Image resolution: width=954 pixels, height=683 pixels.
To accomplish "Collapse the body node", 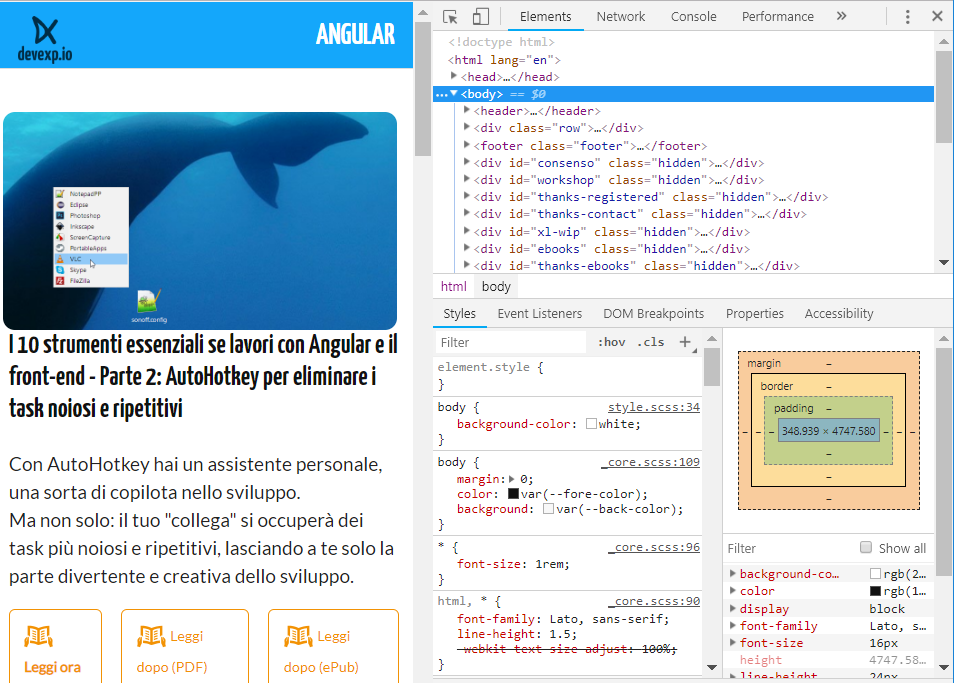I will click(453, 93).
